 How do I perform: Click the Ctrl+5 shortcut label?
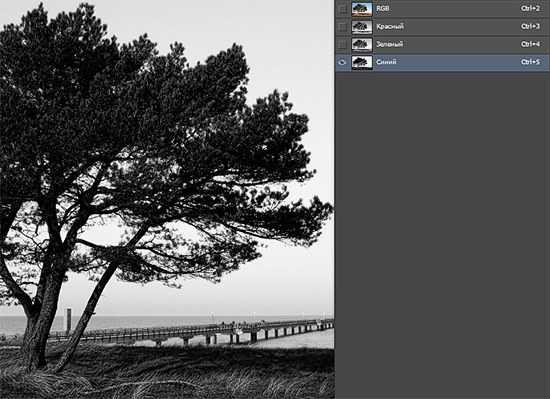[x=530, y=62]
